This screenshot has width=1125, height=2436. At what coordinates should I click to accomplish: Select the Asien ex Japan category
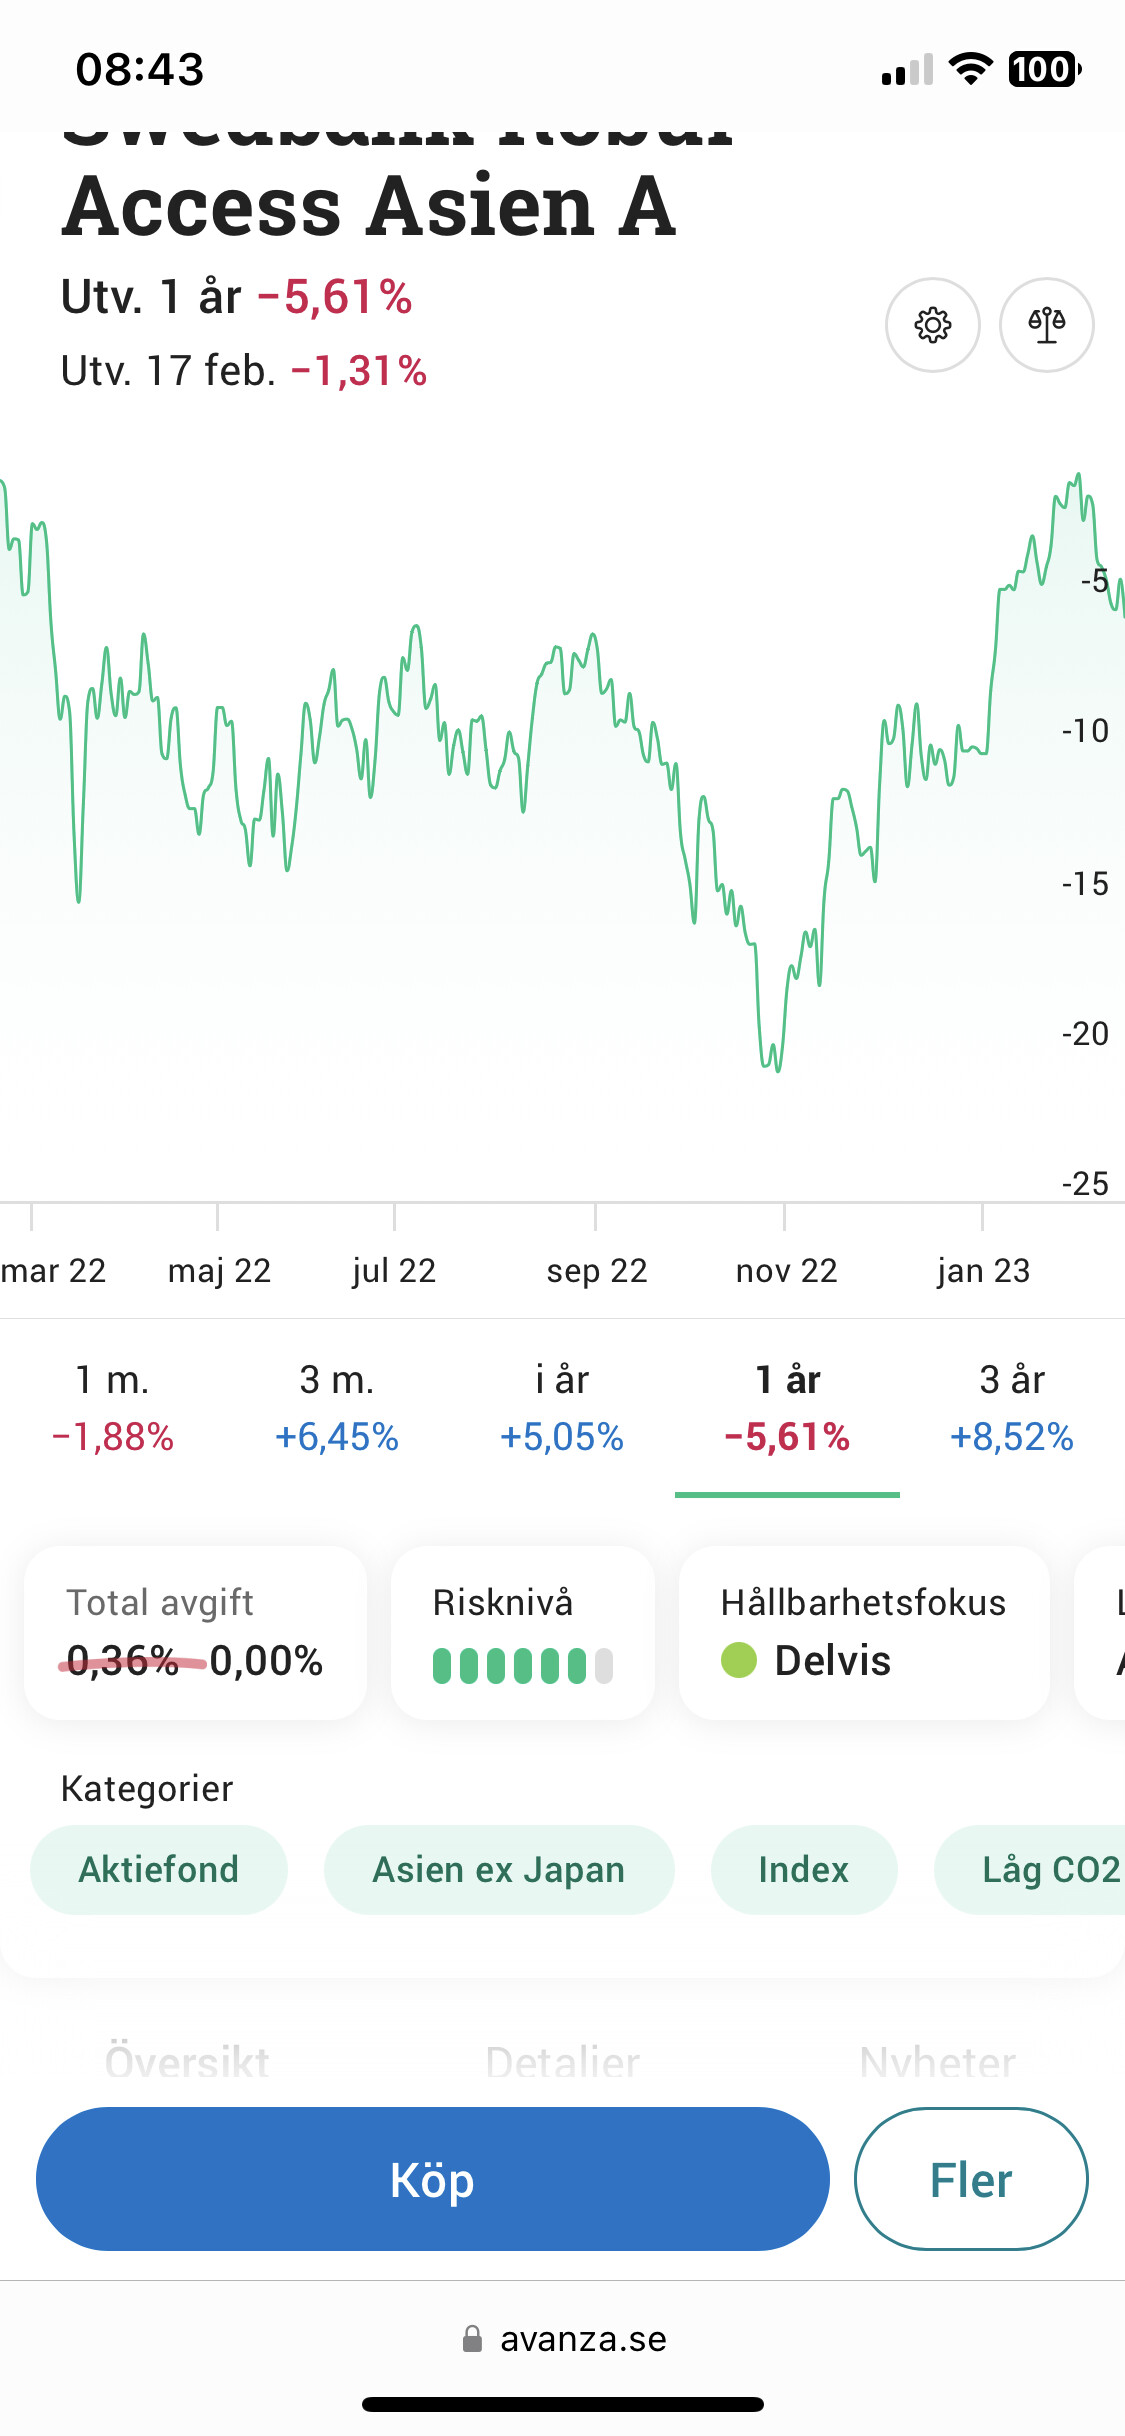pyautogui.click(x=498, y=1869)
